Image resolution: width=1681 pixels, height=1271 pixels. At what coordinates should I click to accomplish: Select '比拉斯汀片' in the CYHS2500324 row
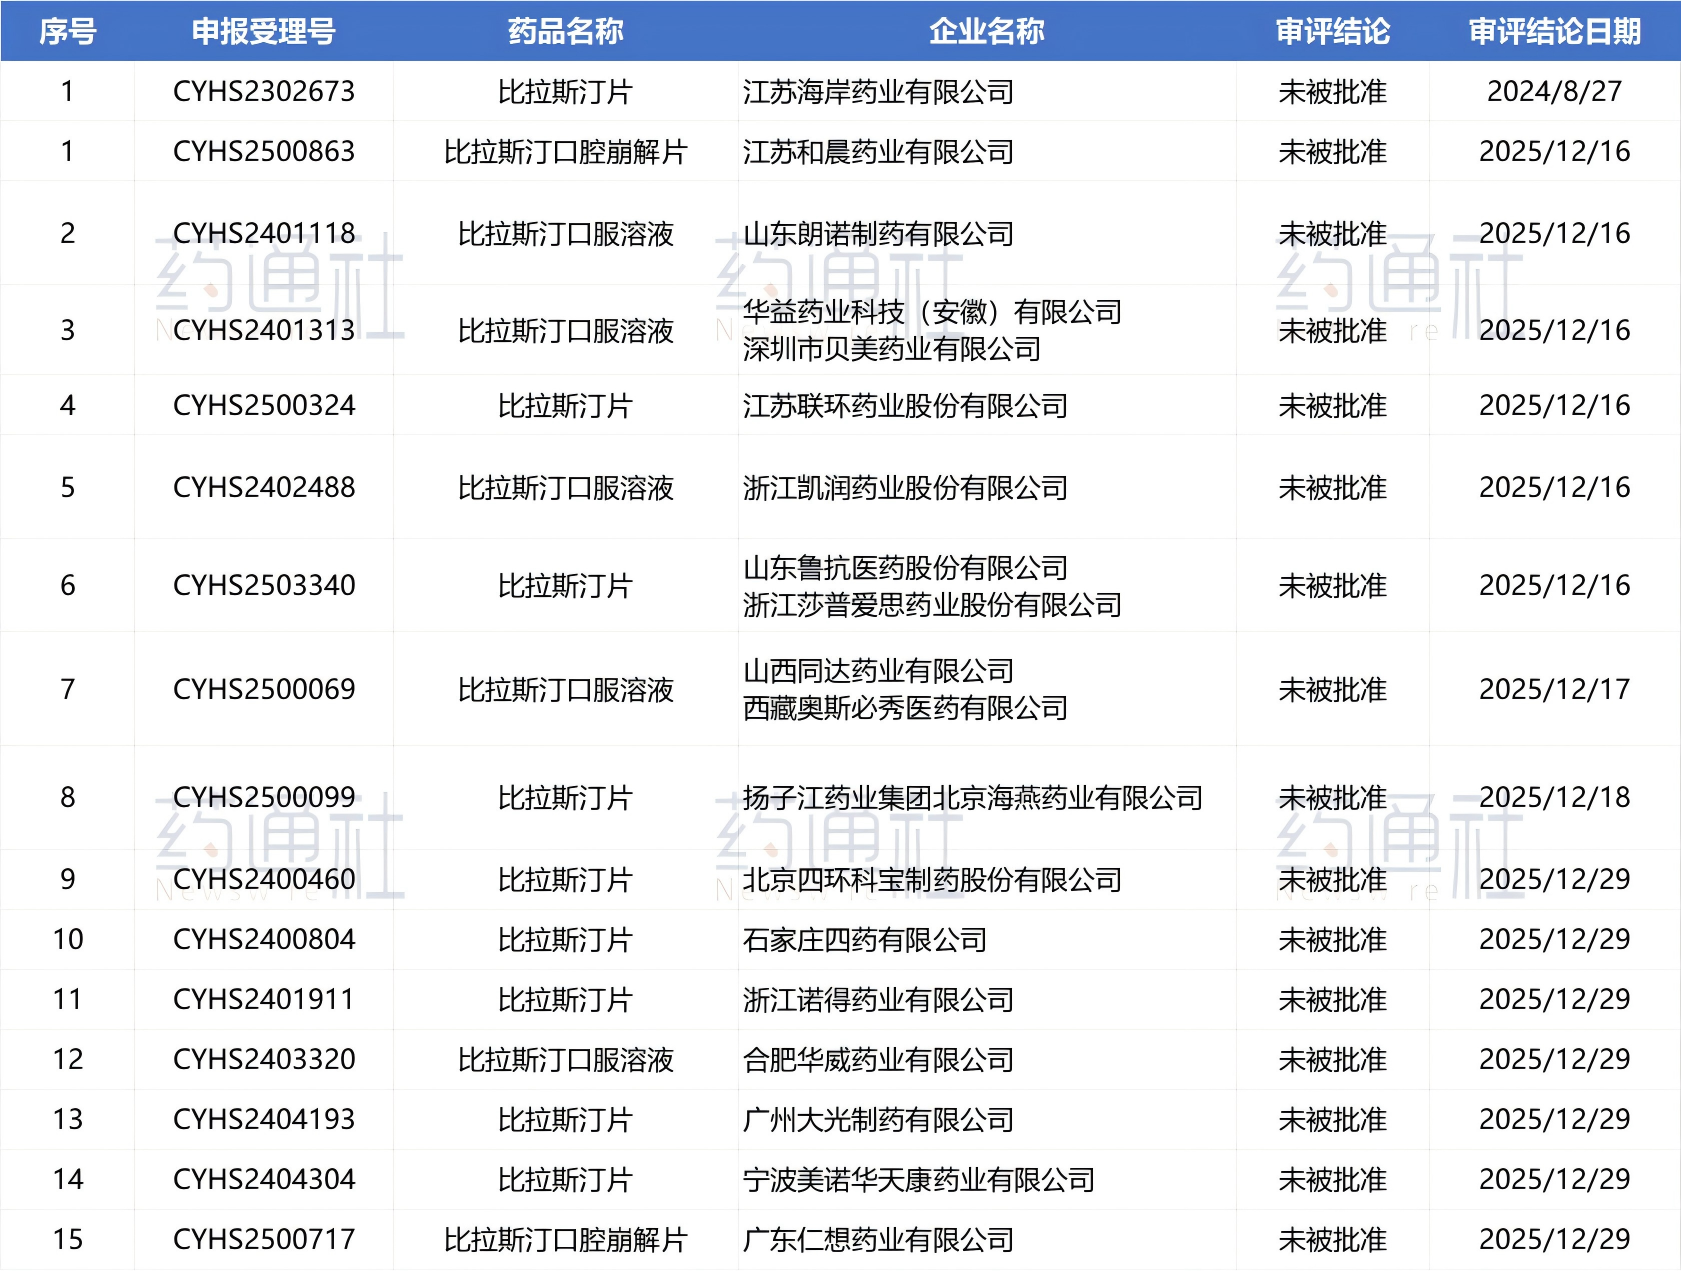[x=566, y=406]
